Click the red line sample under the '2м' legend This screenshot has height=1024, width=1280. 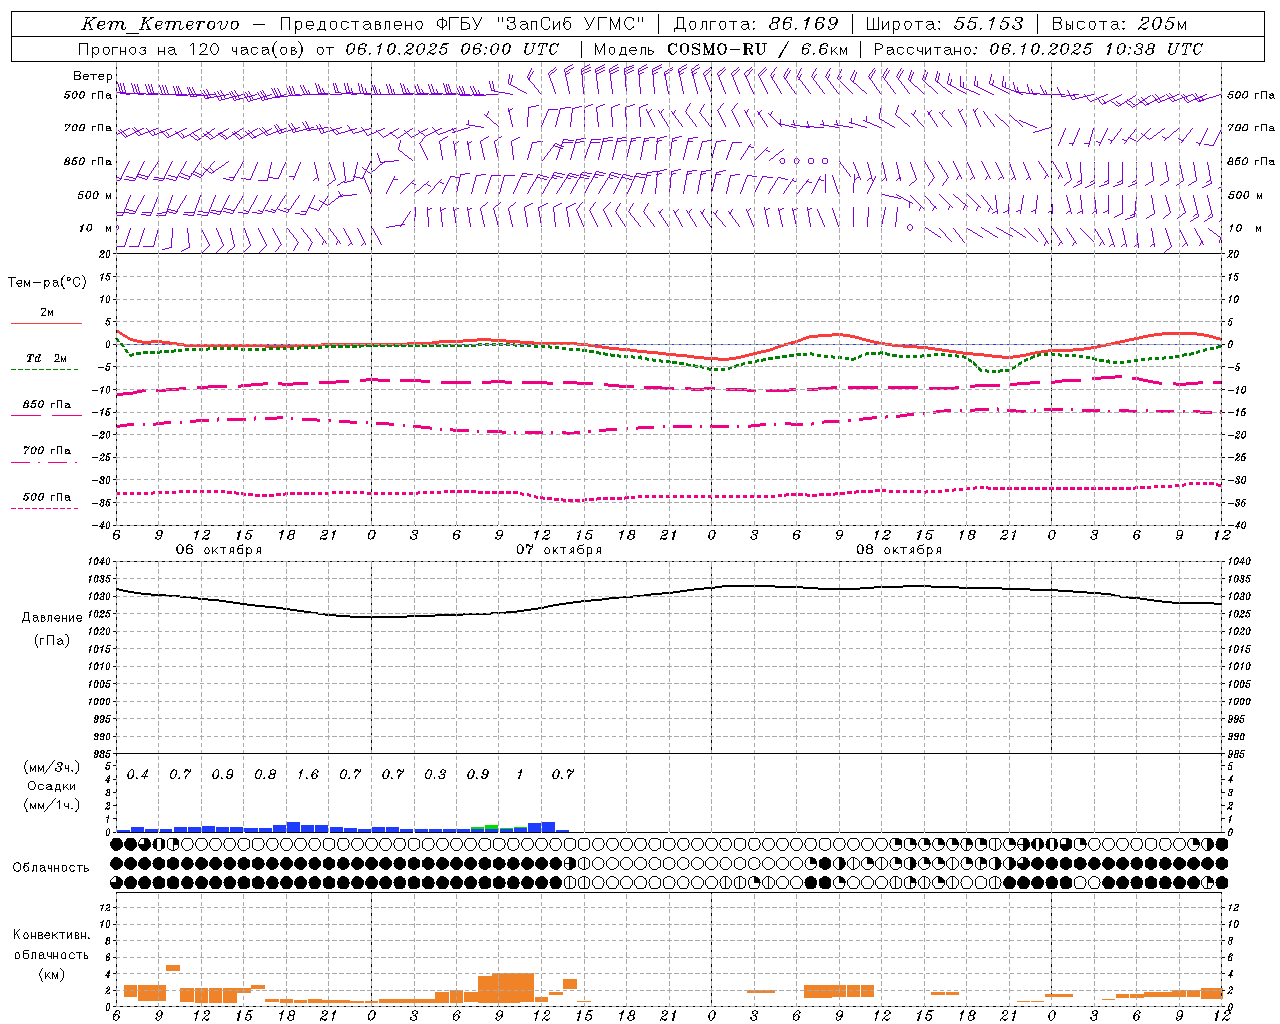pyautogui.click(x=46, y=323)
